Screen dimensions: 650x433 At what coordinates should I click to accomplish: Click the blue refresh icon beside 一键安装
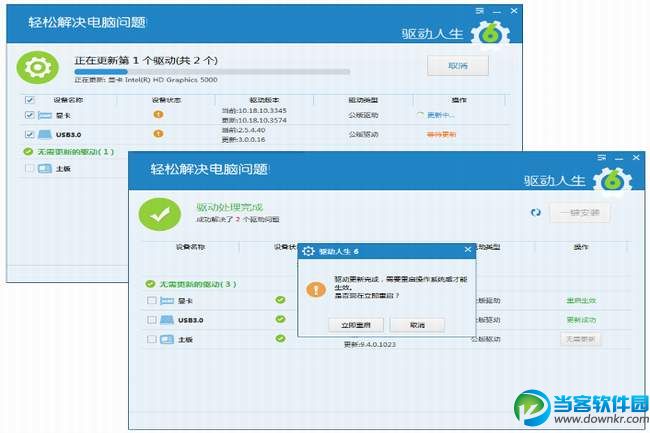pos(536,213)
